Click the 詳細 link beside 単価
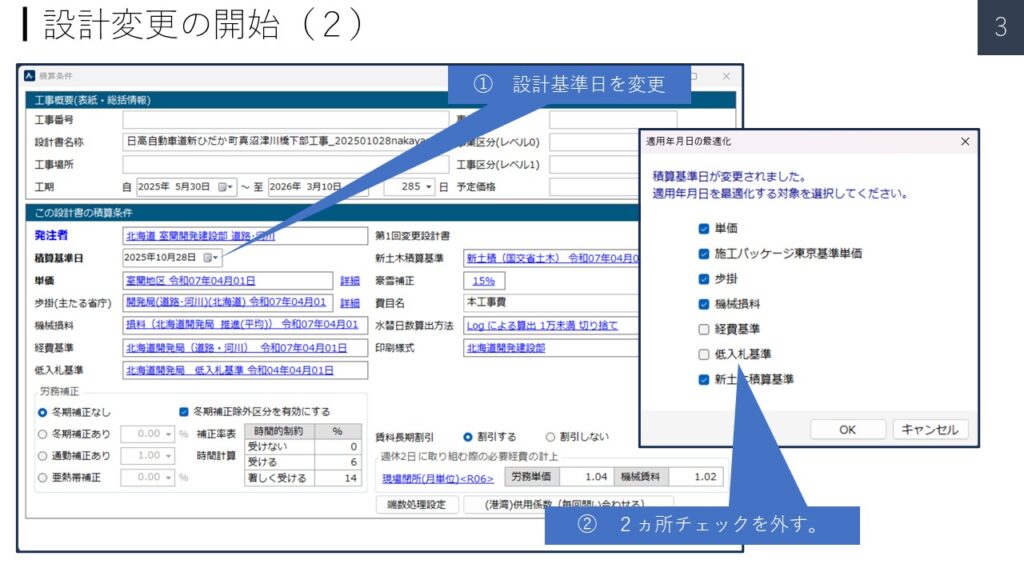The height and width of the screenshot is (576, 1024). tap(349, 281)
